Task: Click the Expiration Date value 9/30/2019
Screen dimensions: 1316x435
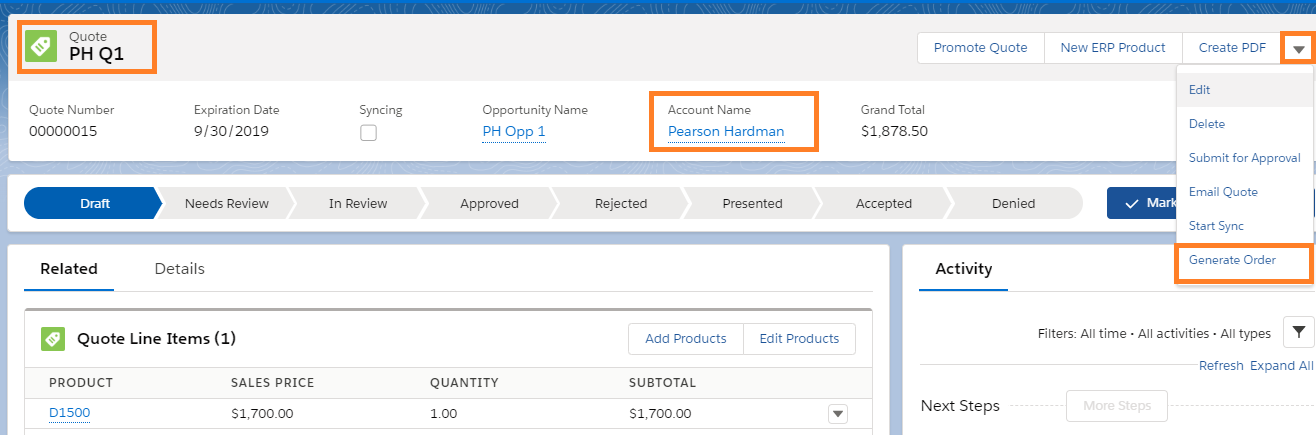Action: click(x=231, y=131)
